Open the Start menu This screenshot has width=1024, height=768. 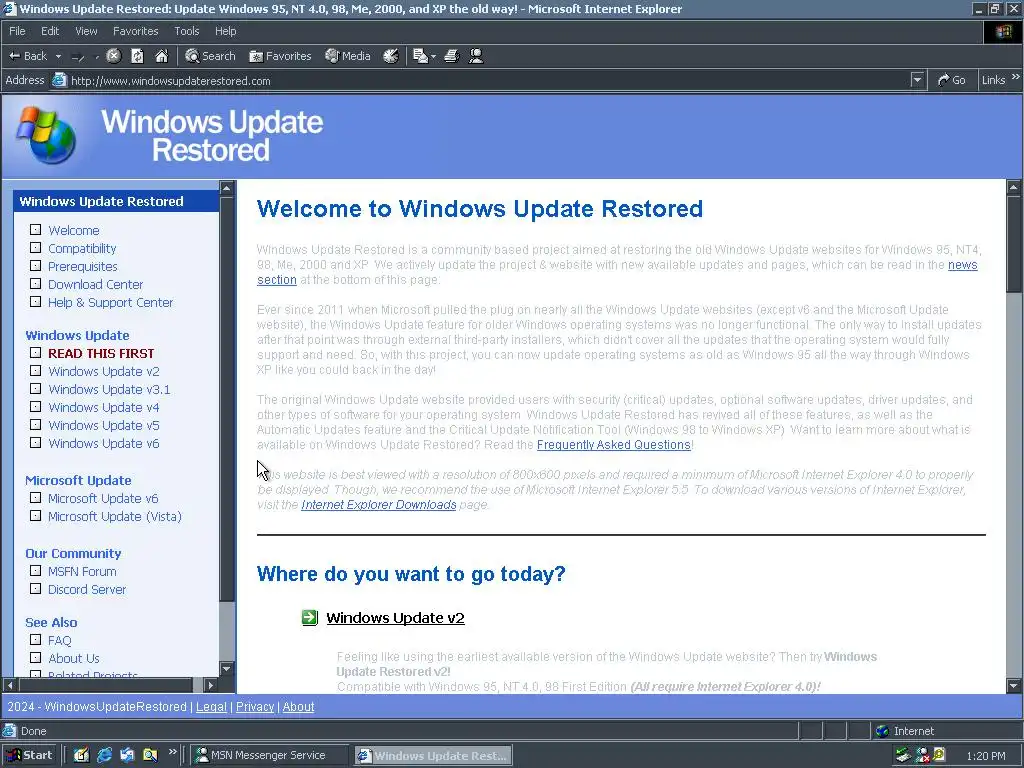tap(29, 755)
